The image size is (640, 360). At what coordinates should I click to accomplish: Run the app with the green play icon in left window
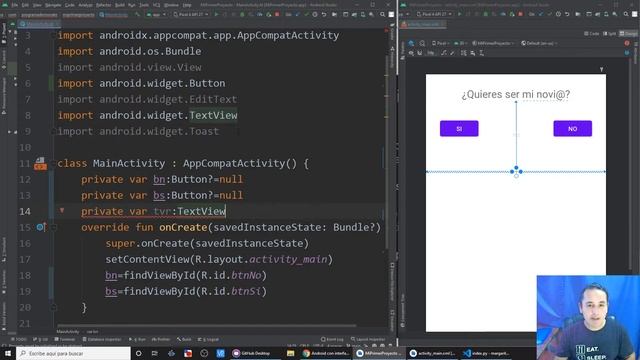(216, 14)
